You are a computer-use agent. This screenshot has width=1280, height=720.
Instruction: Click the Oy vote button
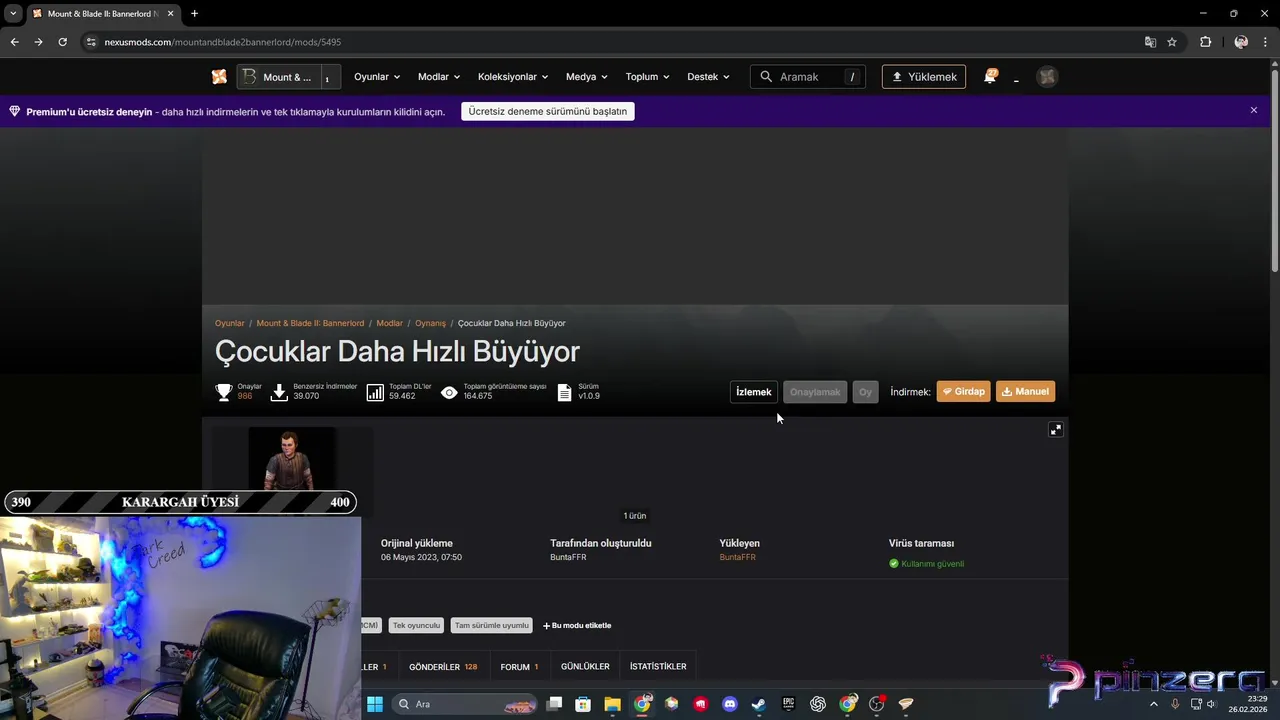[x=865, y=392]
